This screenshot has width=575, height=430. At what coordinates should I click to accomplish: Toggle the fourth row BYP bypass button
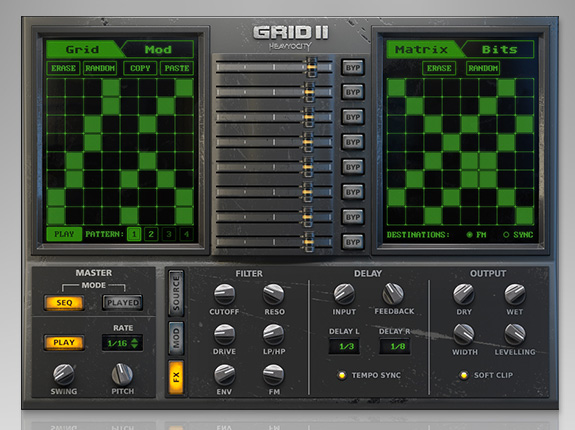353,142
